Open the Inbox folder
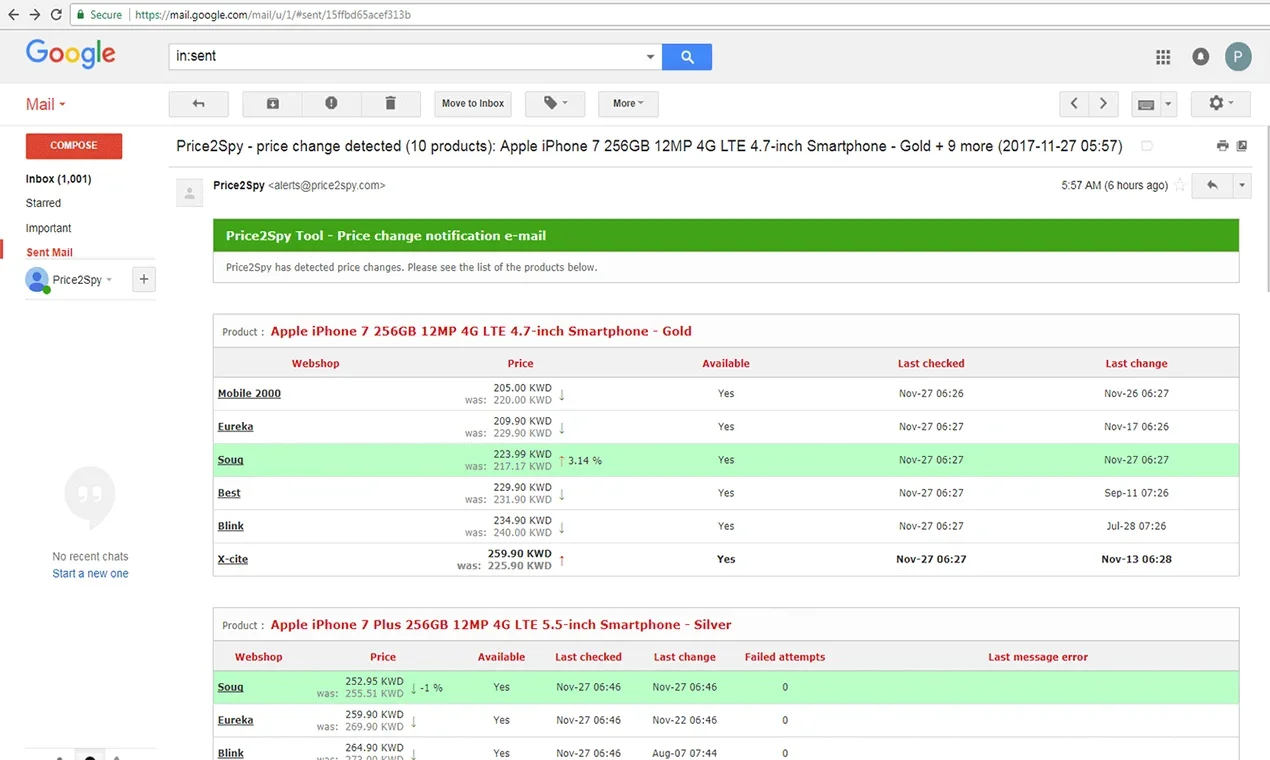 pos(58,179)
